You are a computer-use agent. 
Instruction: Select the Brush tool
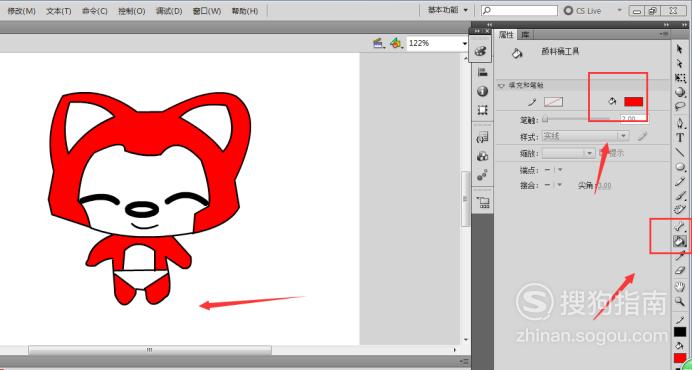(x=680, y=195)
